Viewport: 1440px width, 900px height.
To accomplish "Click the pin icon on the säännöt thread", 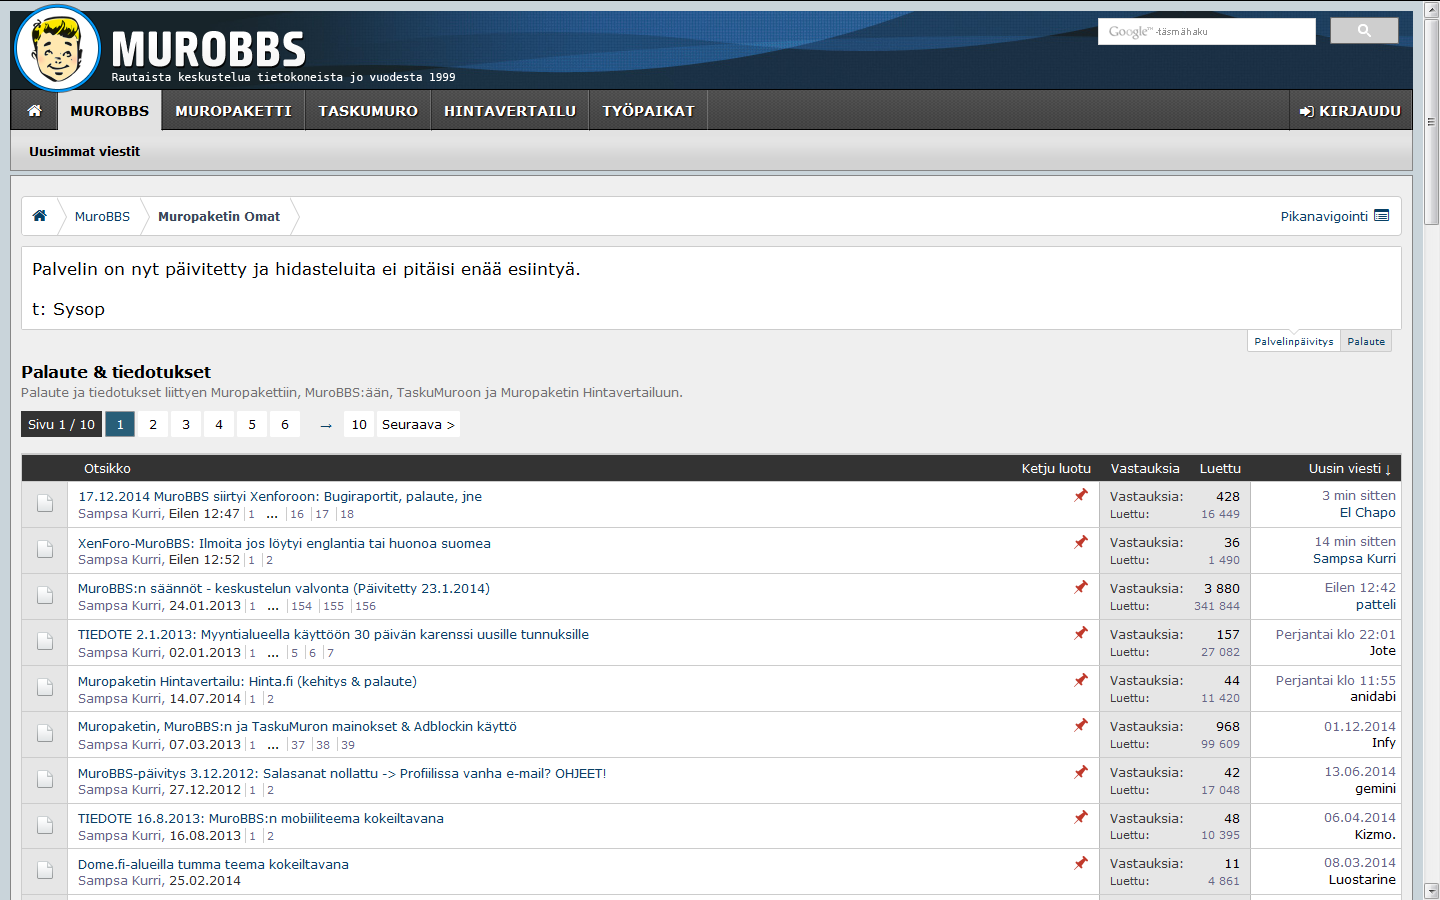I will [1081, 587].
